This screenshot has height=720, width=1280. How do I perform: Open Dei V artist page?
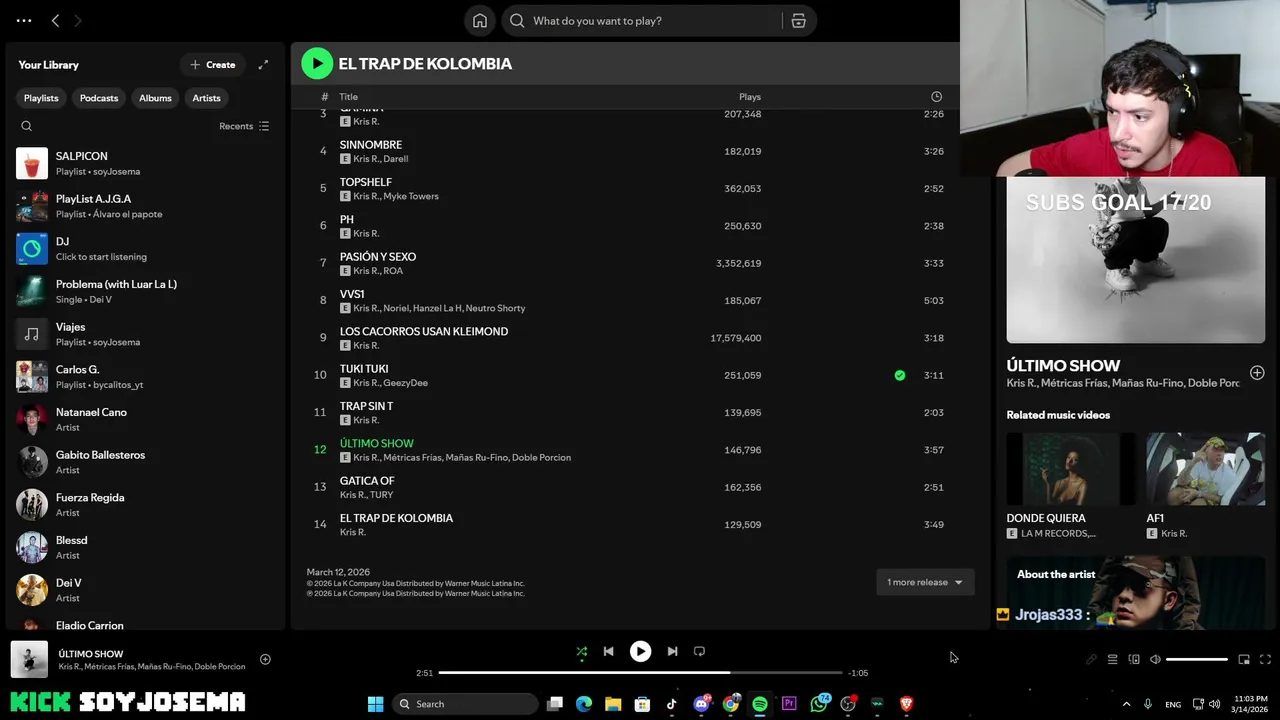pyautogui.click(x=145, y=590)
